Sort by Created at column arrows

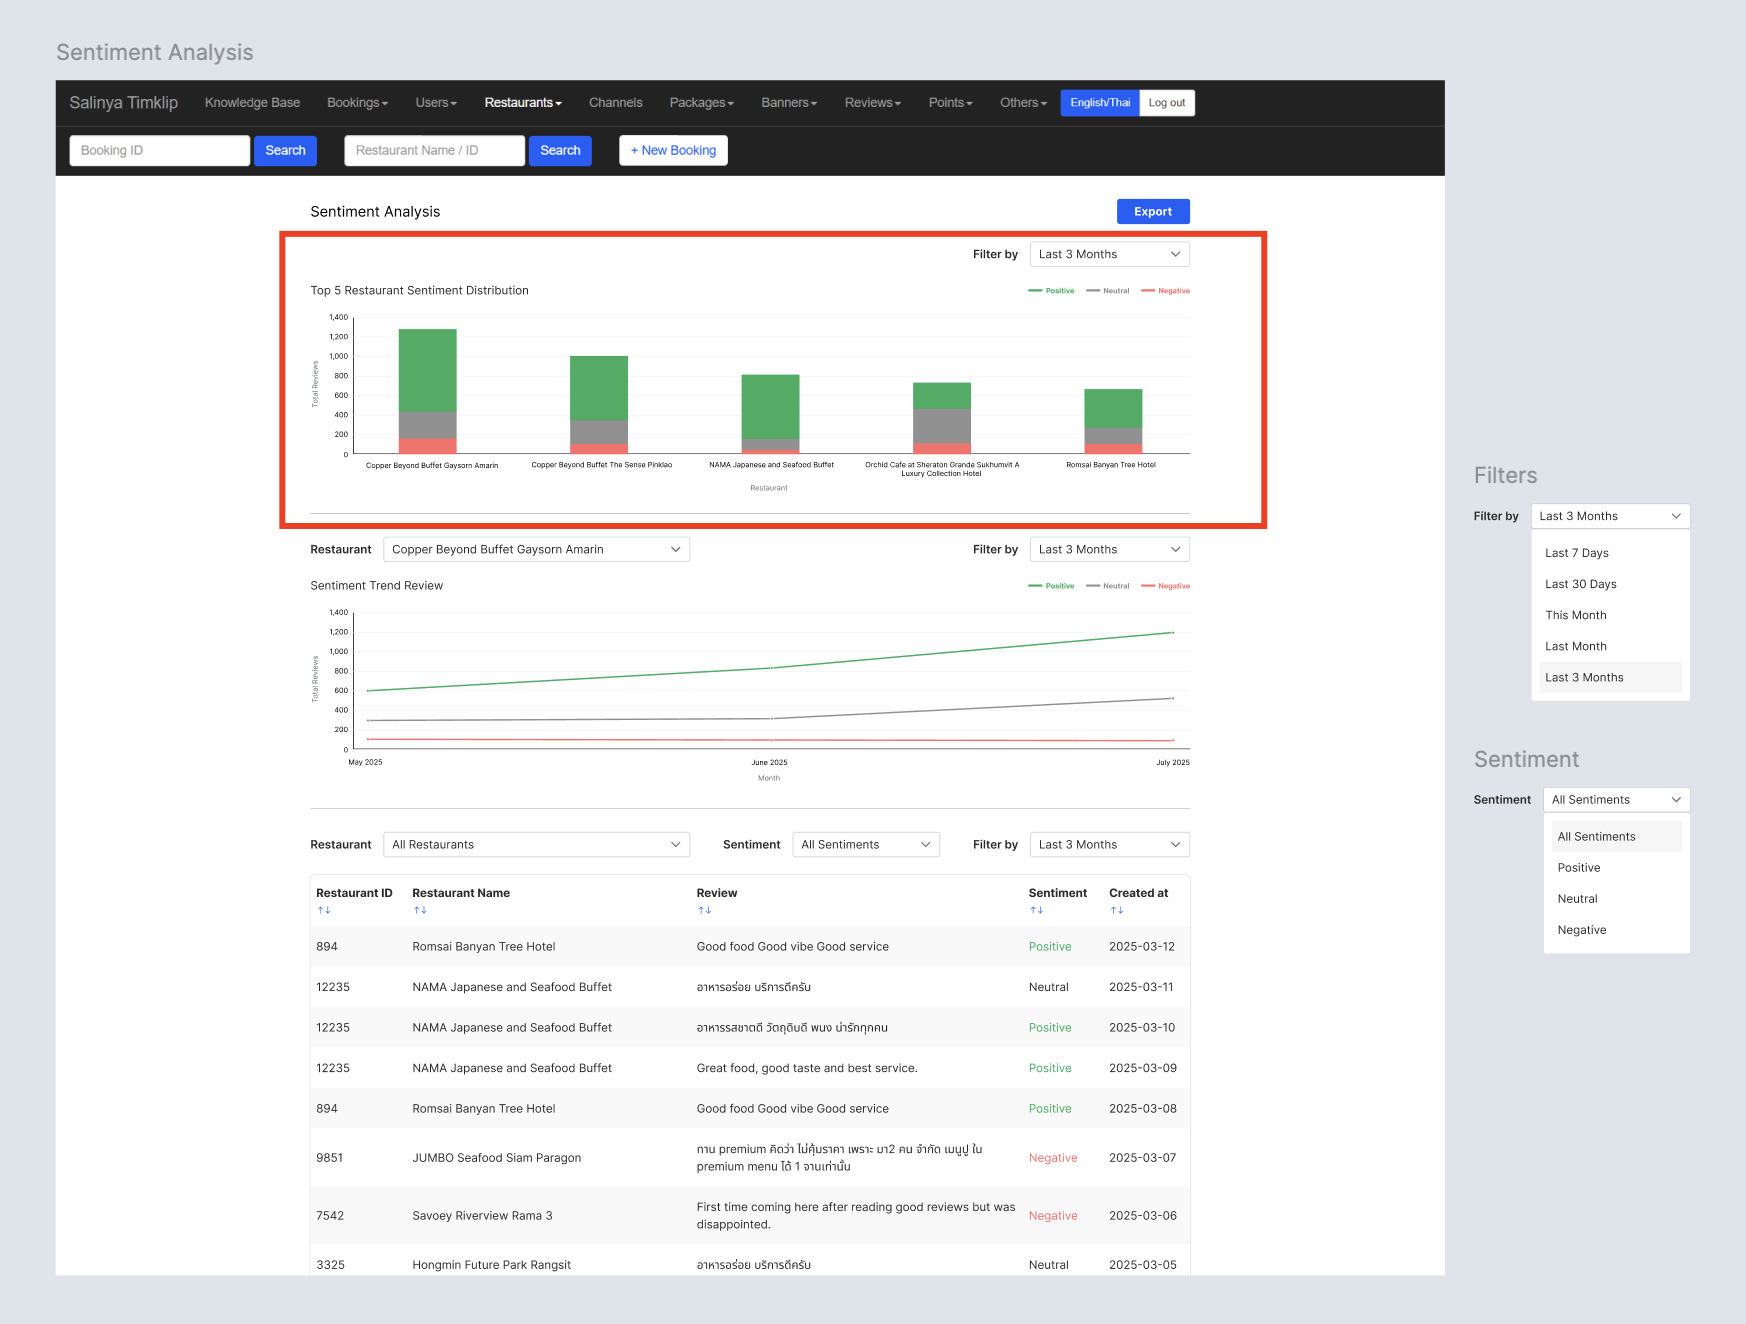(x=1116, y=910)
